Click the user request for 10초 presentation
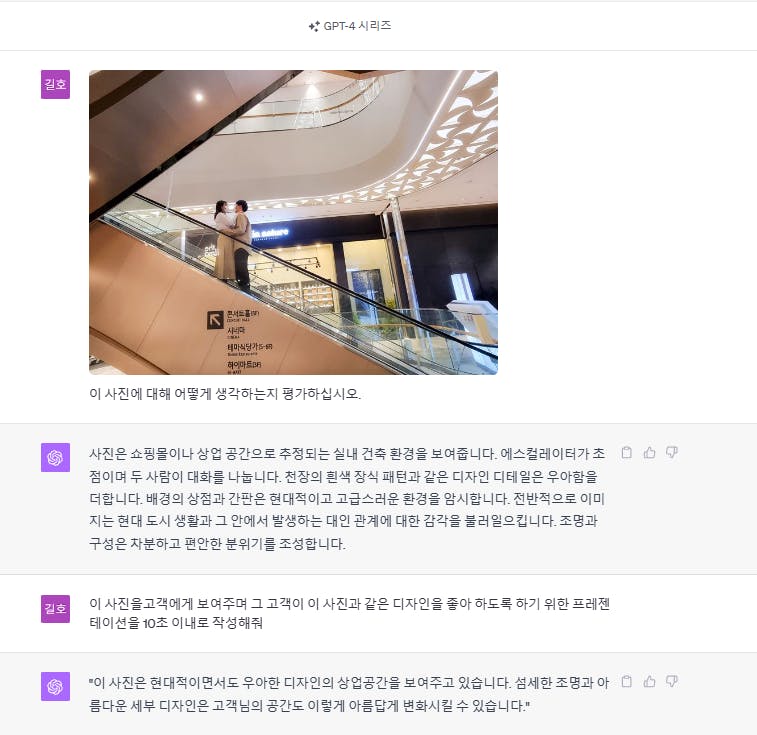Viewport: 757px width, 735px height. 350,613
